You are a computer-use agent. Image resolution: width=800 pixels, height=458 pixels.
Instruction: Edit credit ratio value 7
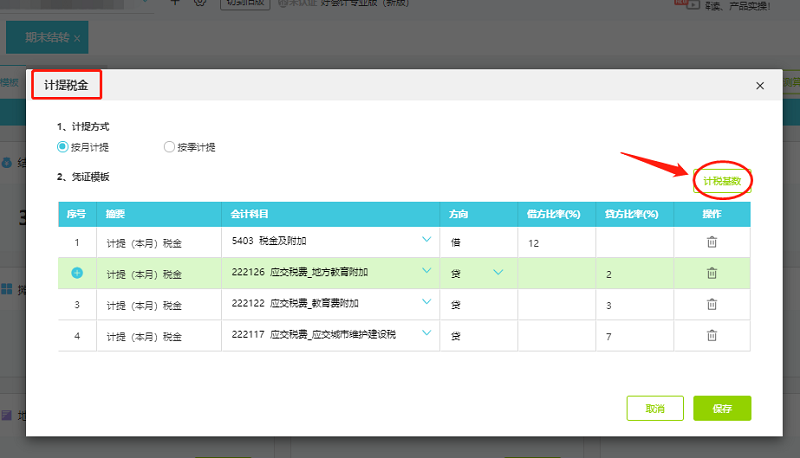click(x=634, y=336)
